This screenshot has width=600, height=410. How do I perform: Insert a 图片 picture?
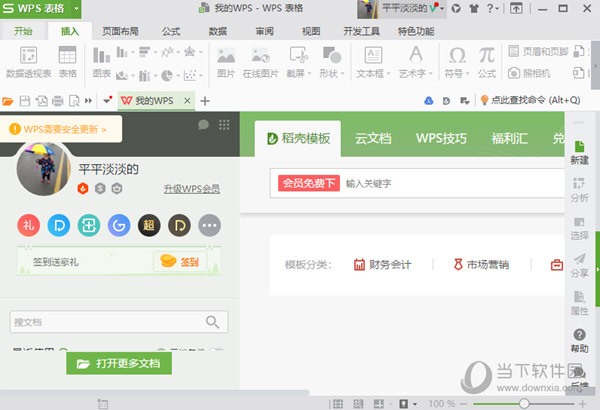click(226, 62)
